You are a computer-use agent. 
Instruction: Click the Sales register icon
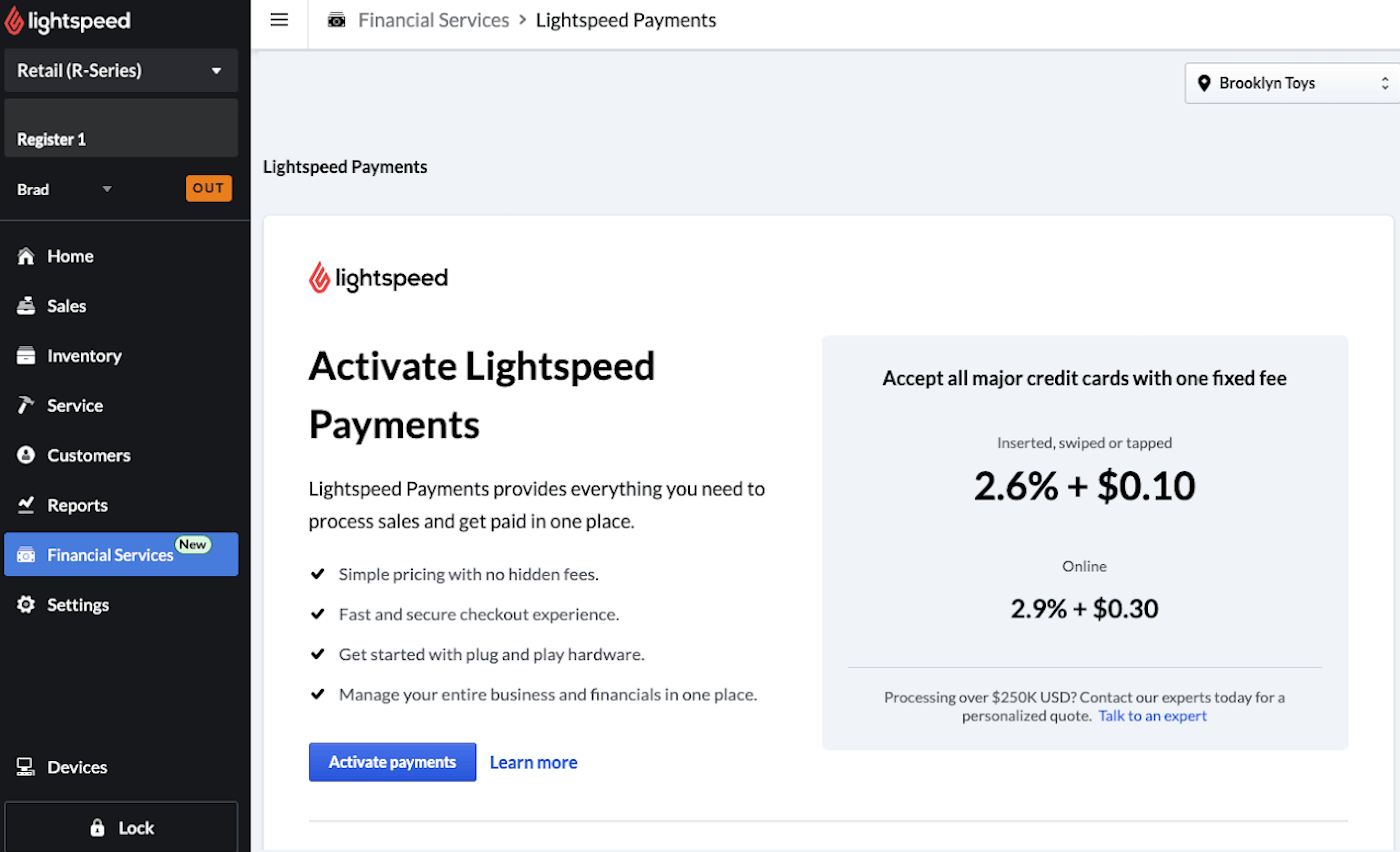point(27,306)
